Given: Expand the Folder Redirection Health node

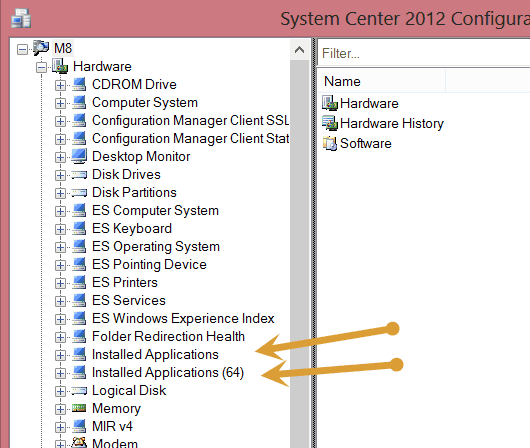Looking at the screenshot, I should click(x=60, y=337).
